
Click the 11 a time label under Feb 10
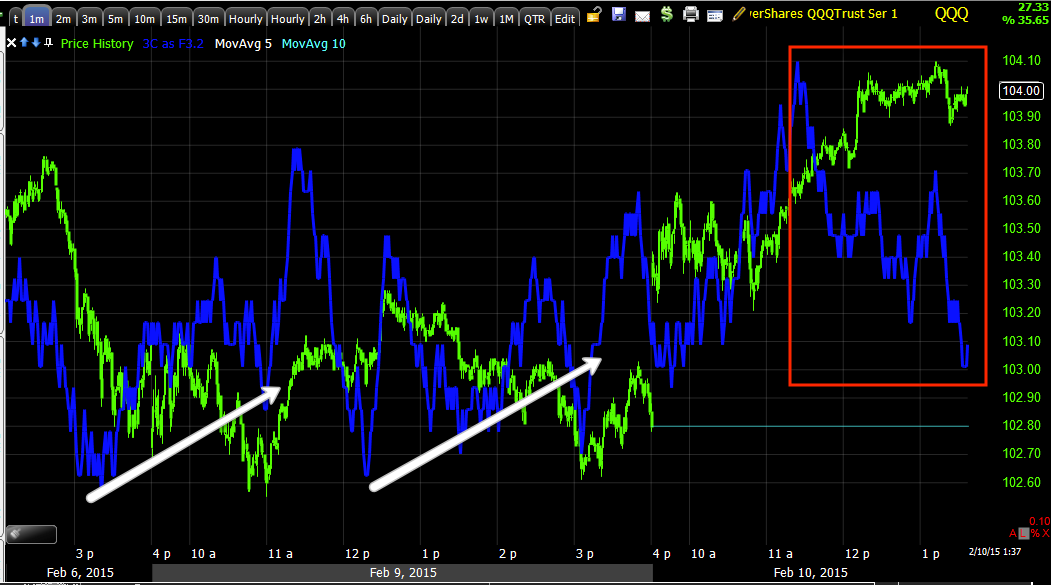coord(780,554)
